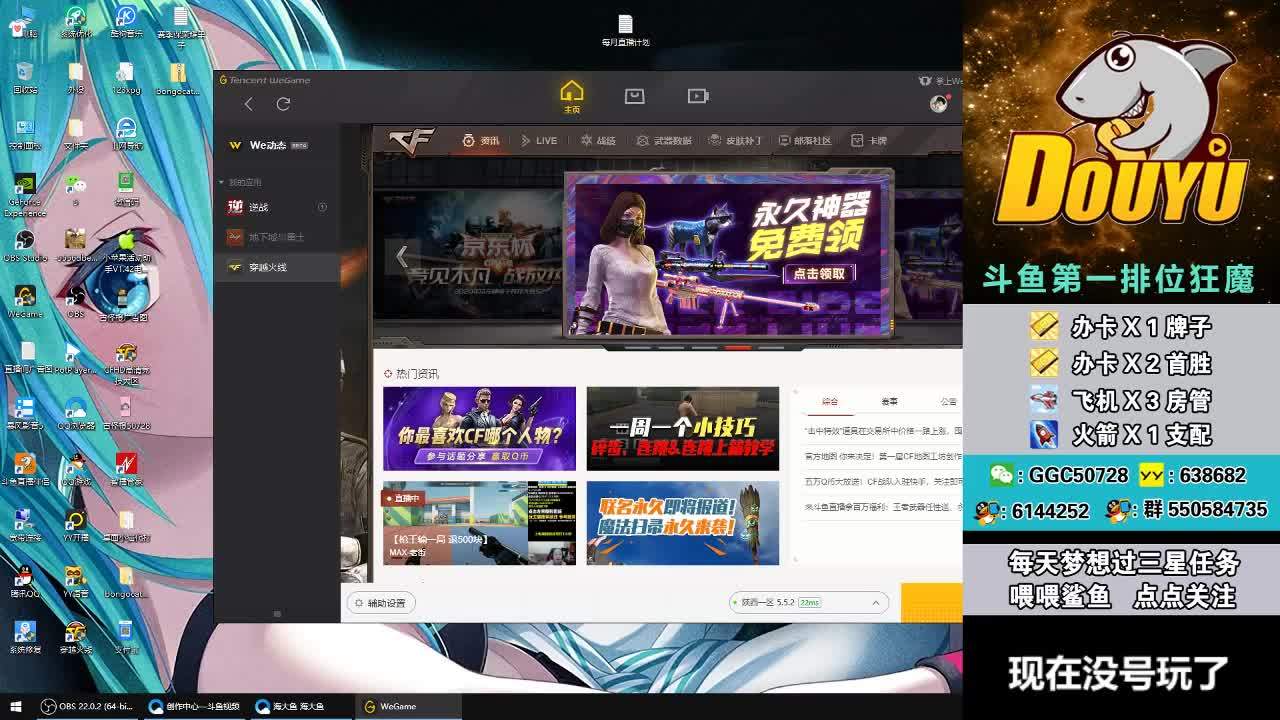The height and width of the screenshot is (720, 1280).
Task: Click the 辅助设置 button
Action: click(380, 603)
